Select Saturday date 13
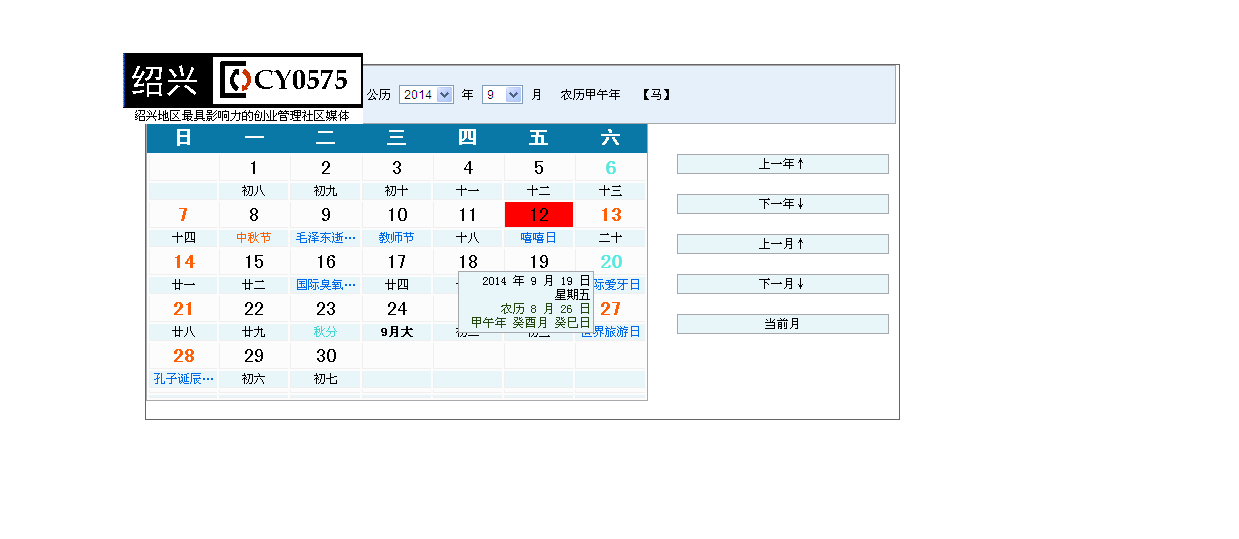The width and height of the screenshot is (1239, 539). click(611, 215)
